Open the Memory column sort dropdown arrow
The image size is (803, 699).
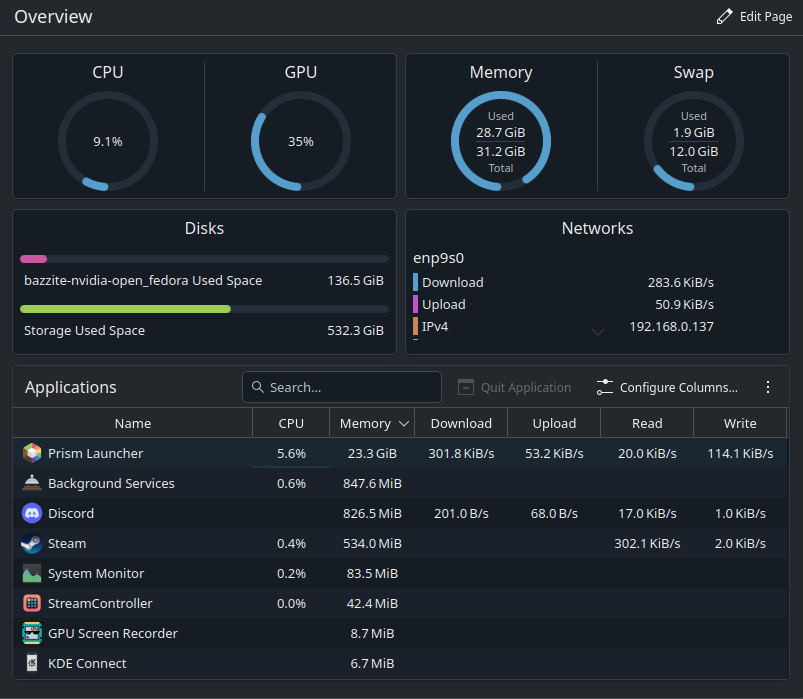403,423
